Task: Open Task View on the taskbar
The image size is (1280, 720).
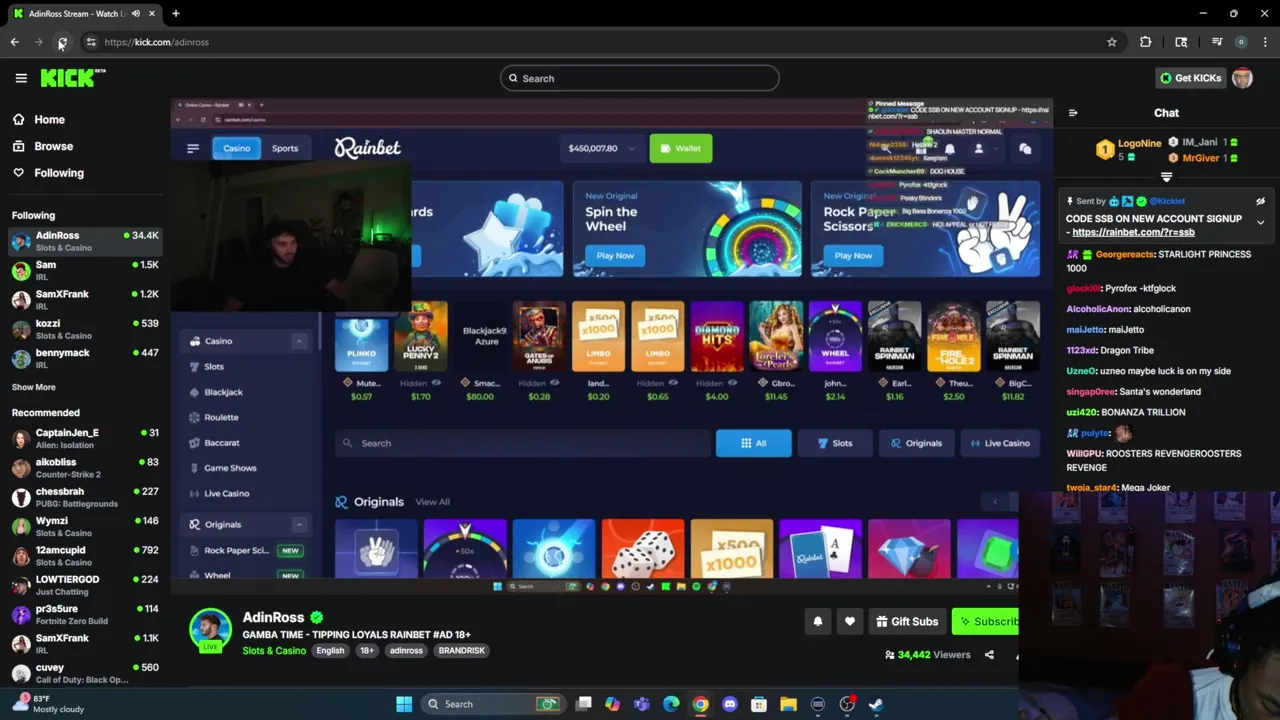Action: click(x=584, y=704)
